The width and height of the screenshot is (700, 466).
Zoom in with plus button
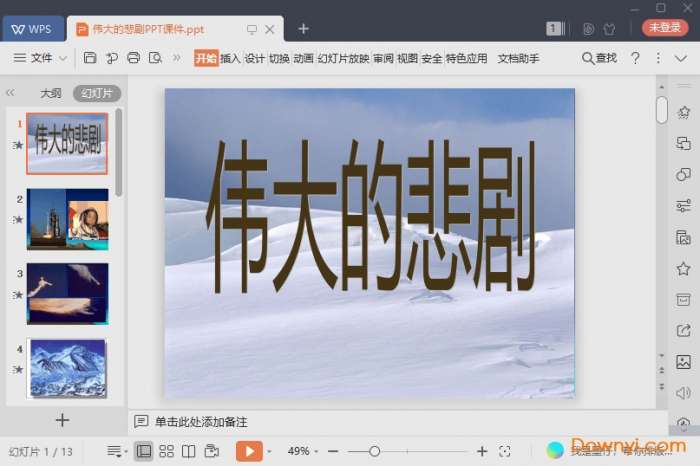pos(482,451)
